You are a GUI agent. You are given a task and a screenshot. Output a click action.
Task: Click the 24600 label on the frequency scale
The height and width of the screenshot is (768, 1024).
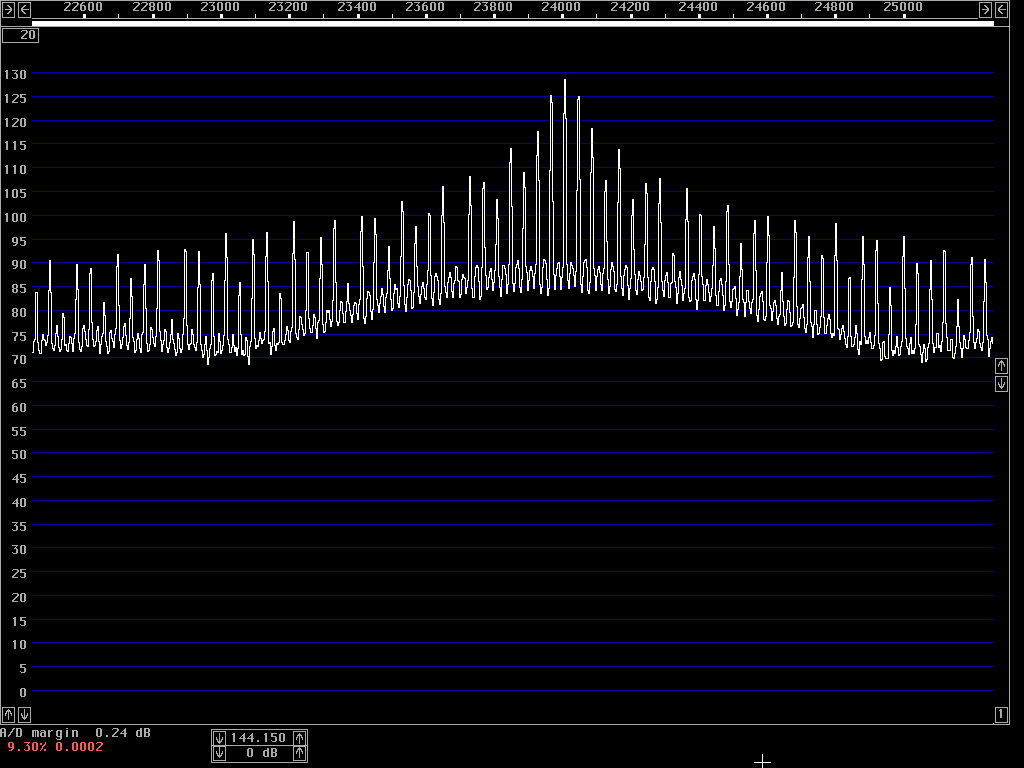(x=766, y=7)
